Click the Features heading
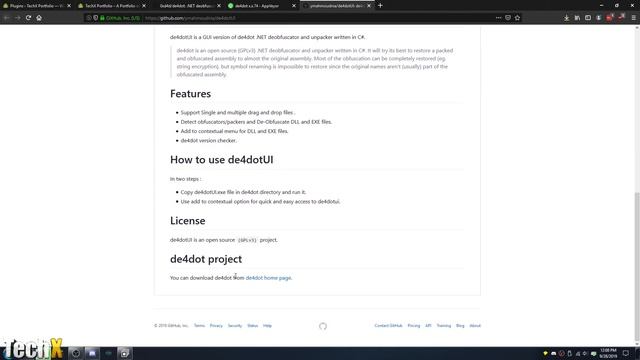The width and height of the screenshot is (640, 360). tap(191, 94)
